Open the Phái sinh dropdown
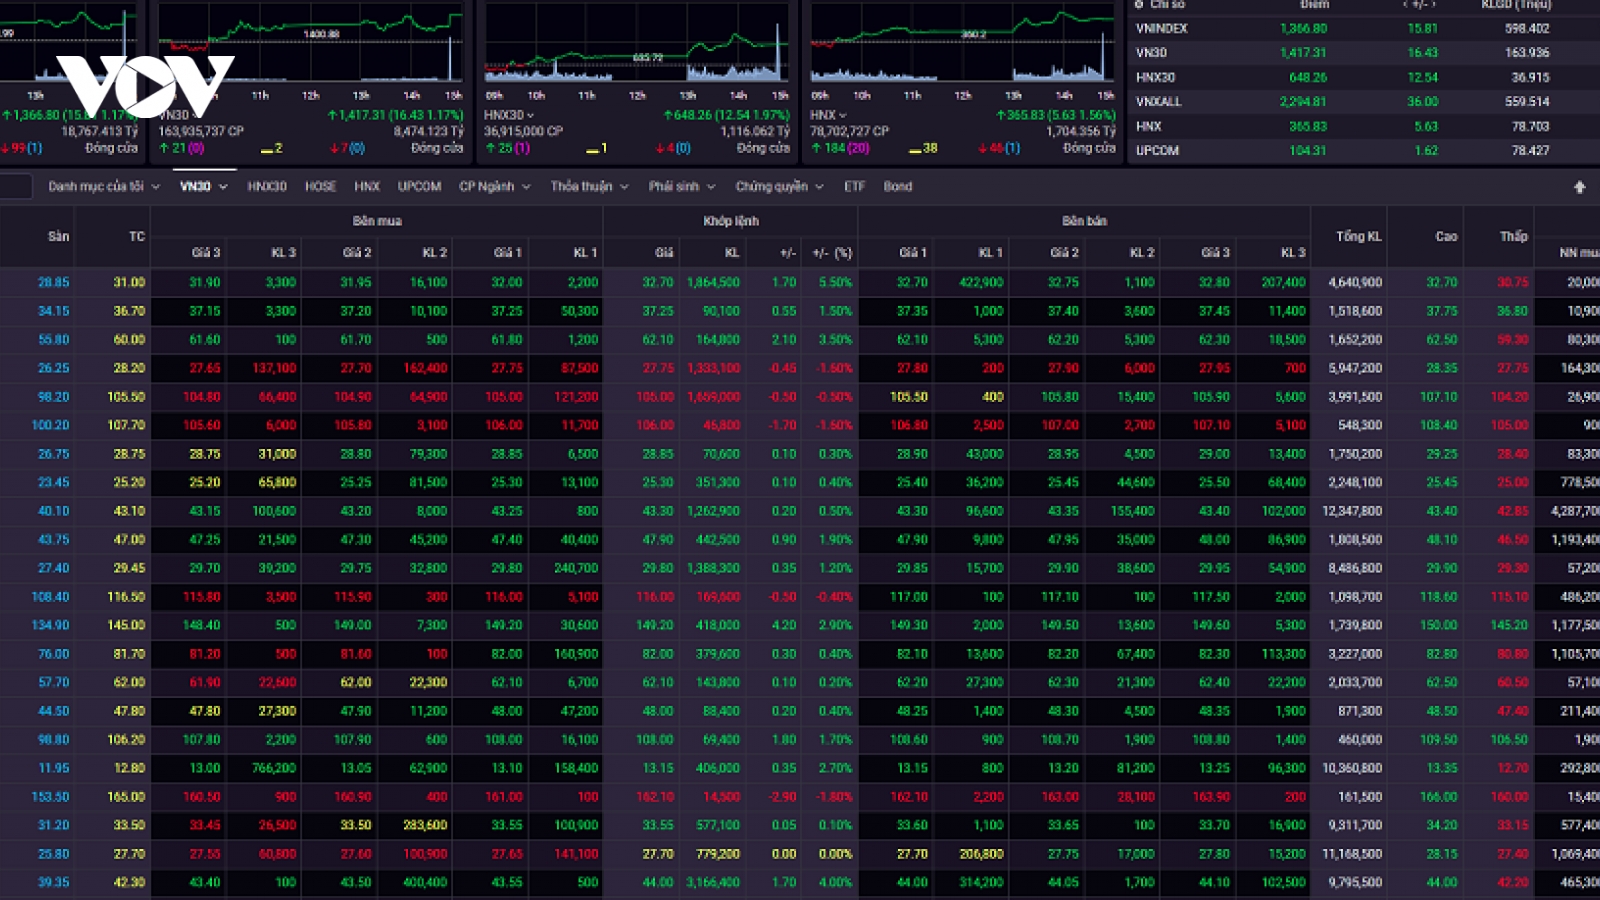 [x=681, y=187]
